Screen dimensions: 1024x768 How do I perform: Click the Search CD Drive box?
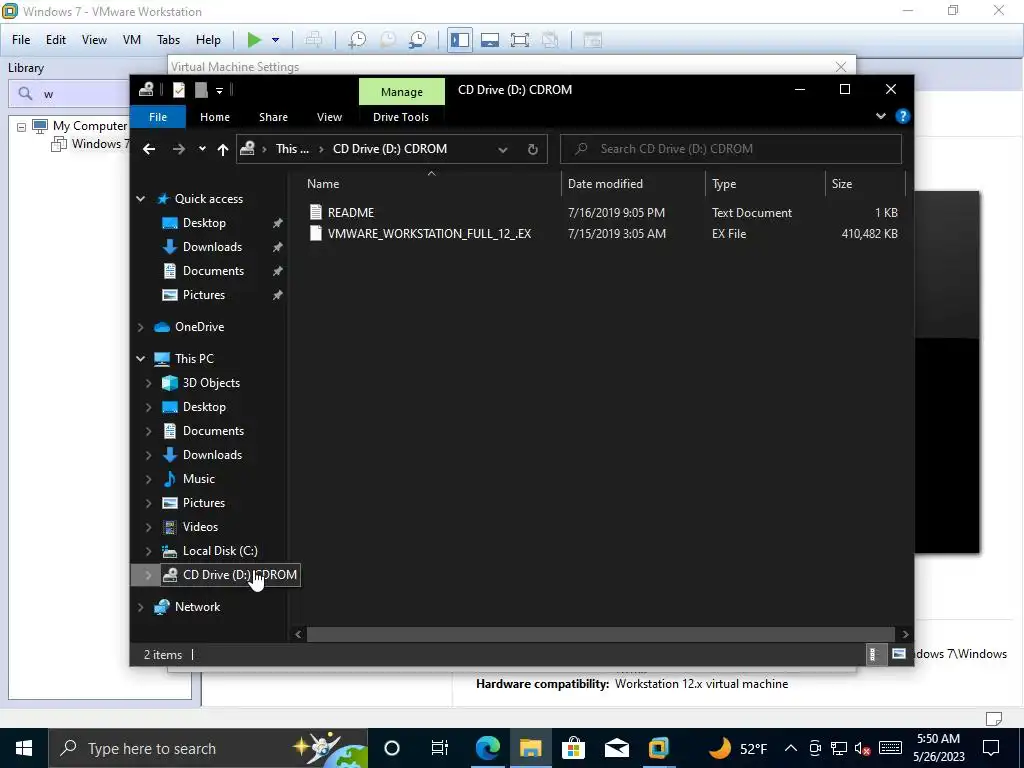coord(731,149)
